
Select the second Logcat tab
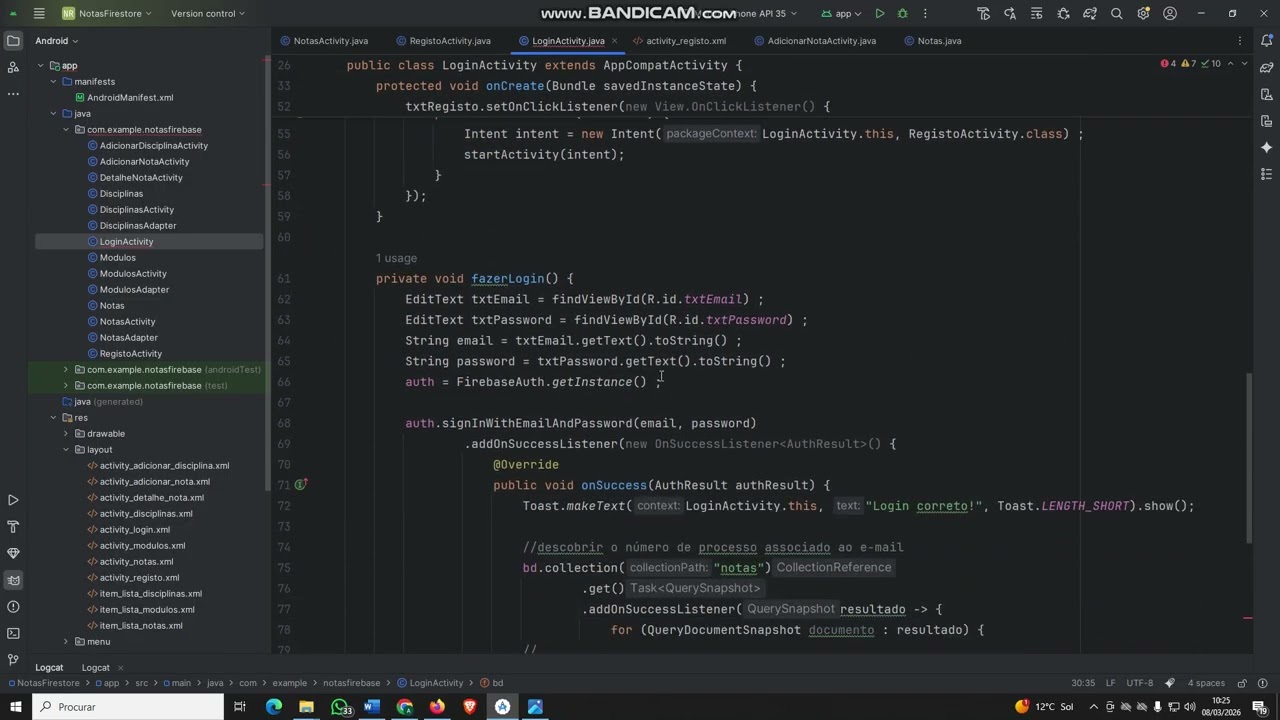click(x=95, y=668)
